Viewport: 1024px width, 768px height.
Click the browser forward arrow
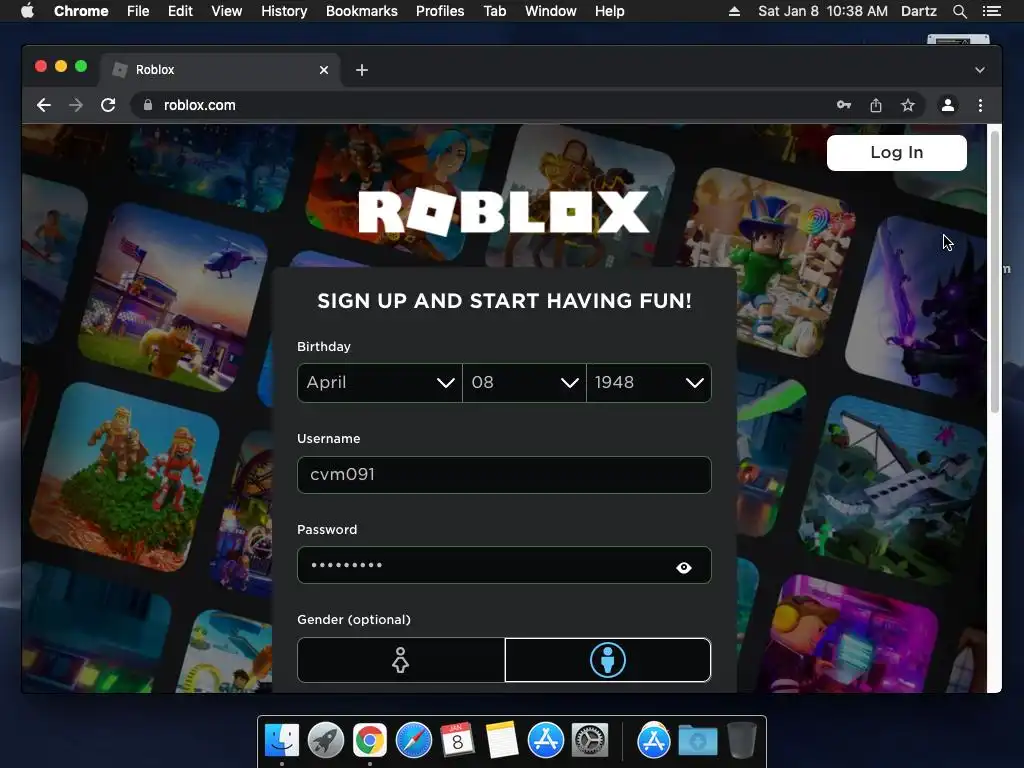point(76,105)
